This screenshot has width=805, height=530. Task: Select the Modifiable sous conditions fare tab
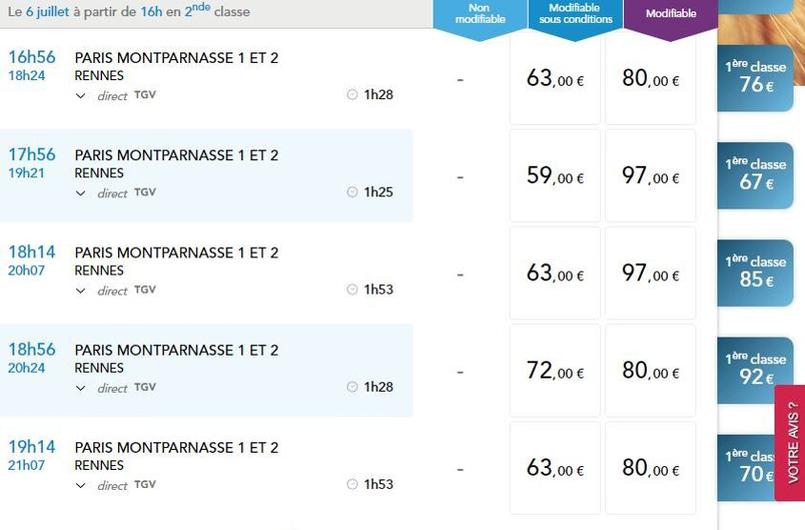pos(574,14)
